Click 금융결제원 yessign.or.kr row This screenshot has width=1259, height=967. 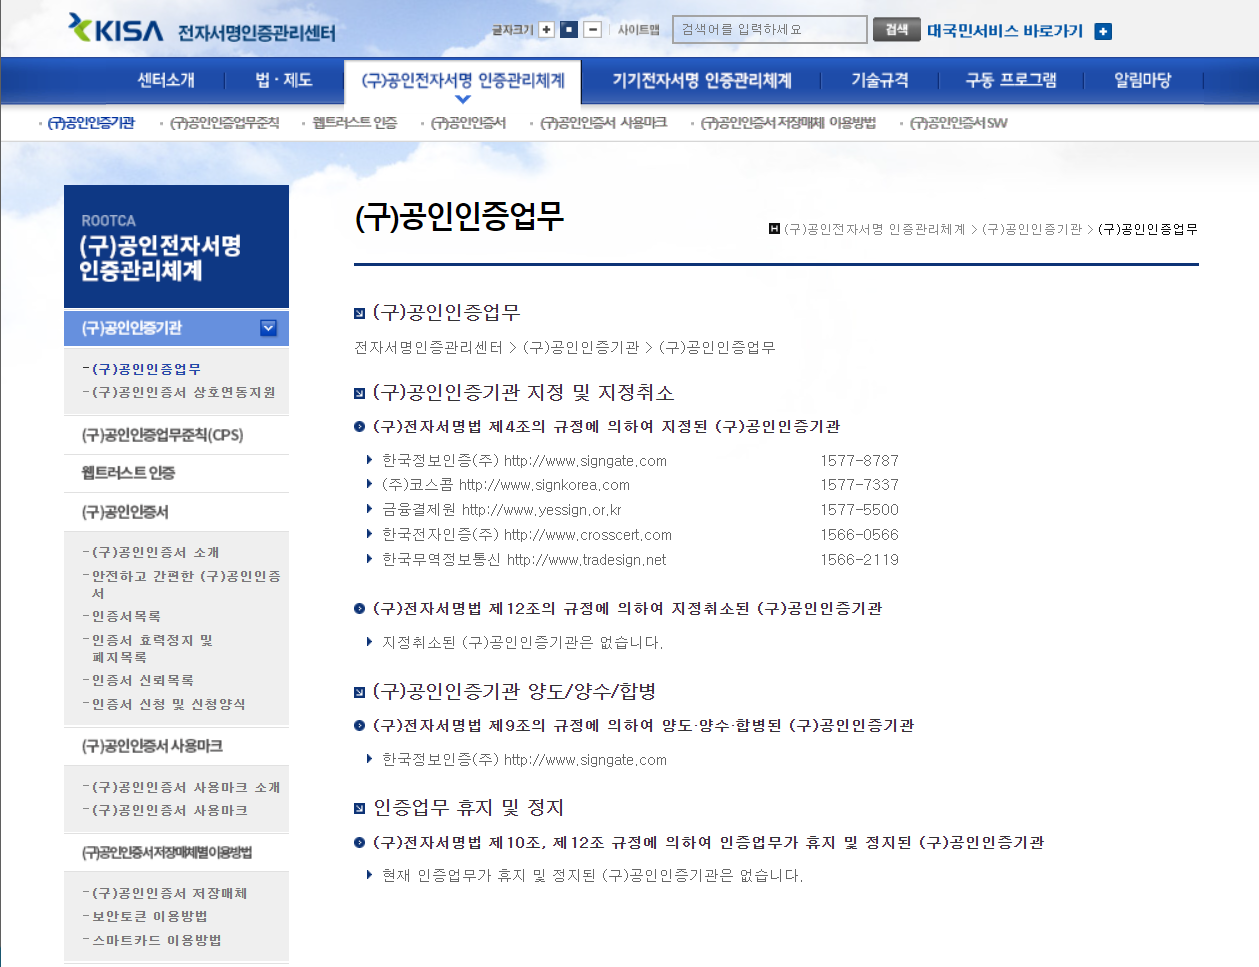(x=502, y=510)
